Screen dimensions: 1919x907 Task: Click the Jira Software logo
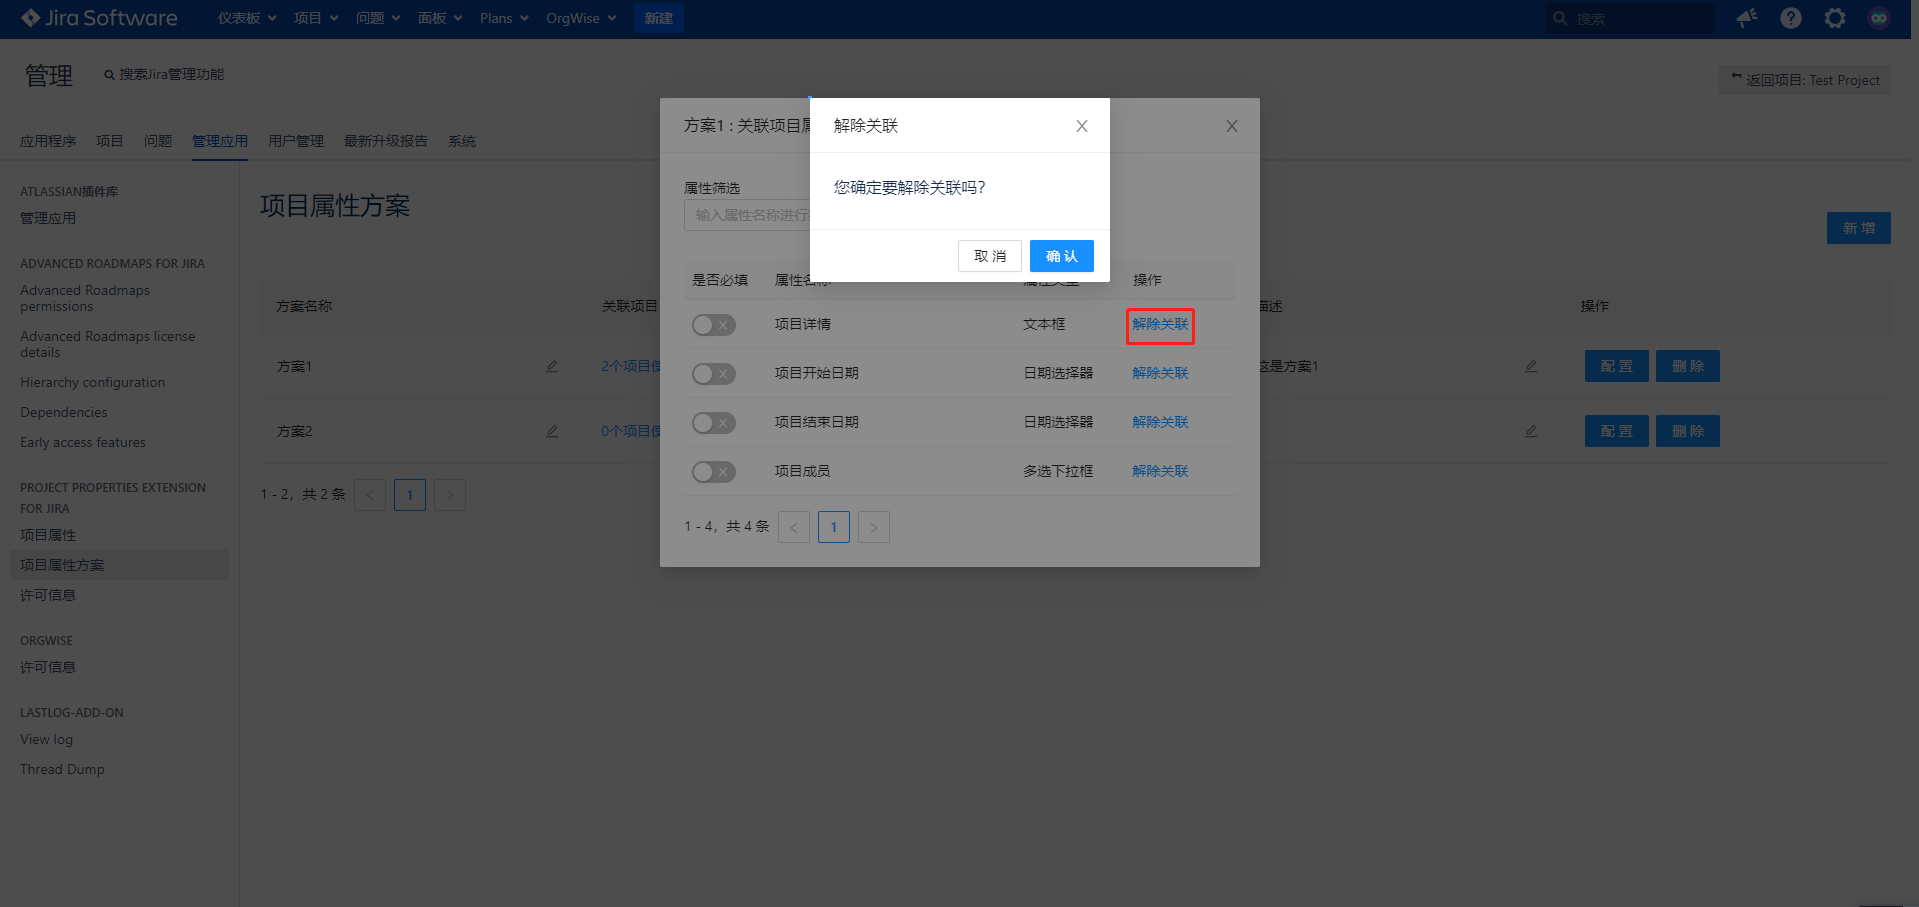tap(99, 18)
